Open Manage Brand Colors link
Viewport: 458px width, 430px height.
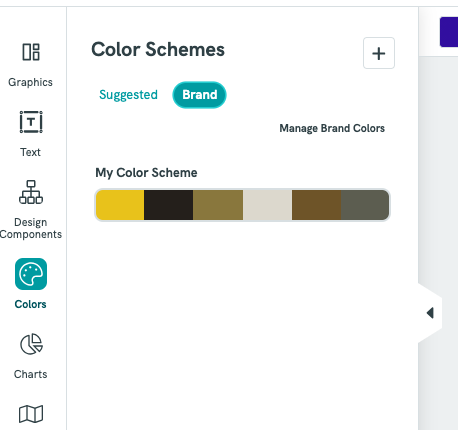[332, 128]
